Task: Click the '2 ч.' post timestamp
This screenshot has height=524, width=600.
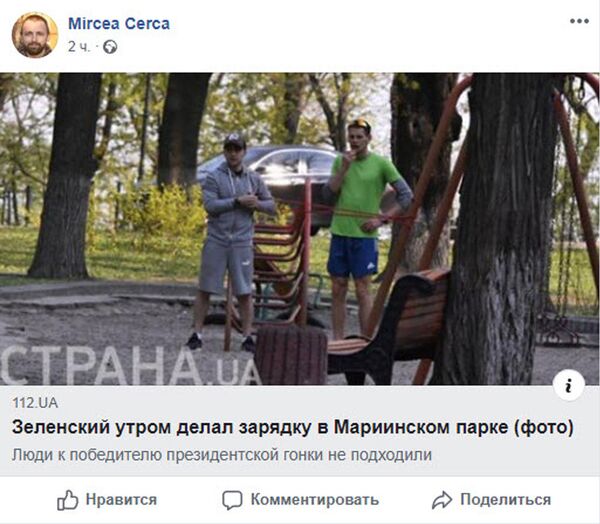Action: click(x=79, y=47)
